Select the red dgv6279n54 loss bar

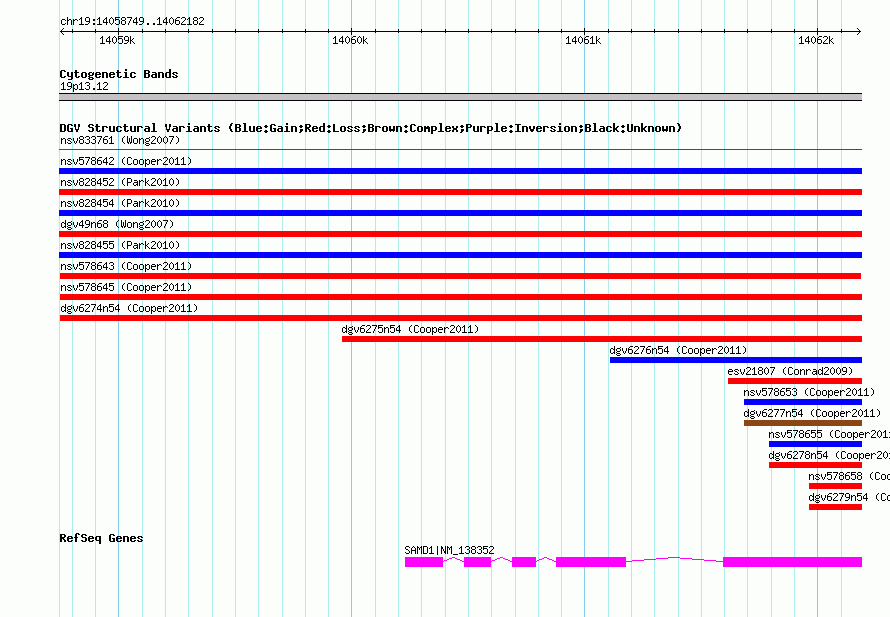pyautogui.click(x=835, y=507)
